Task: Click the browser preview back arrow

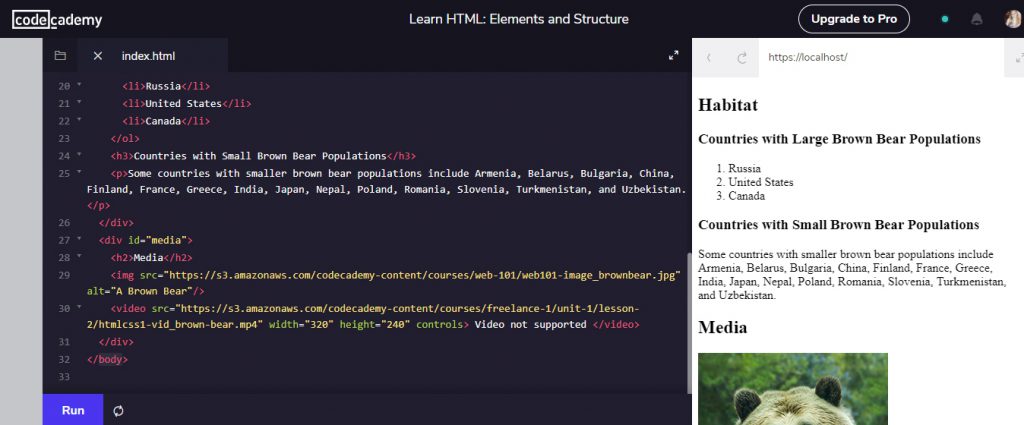Action: point(709,58)
